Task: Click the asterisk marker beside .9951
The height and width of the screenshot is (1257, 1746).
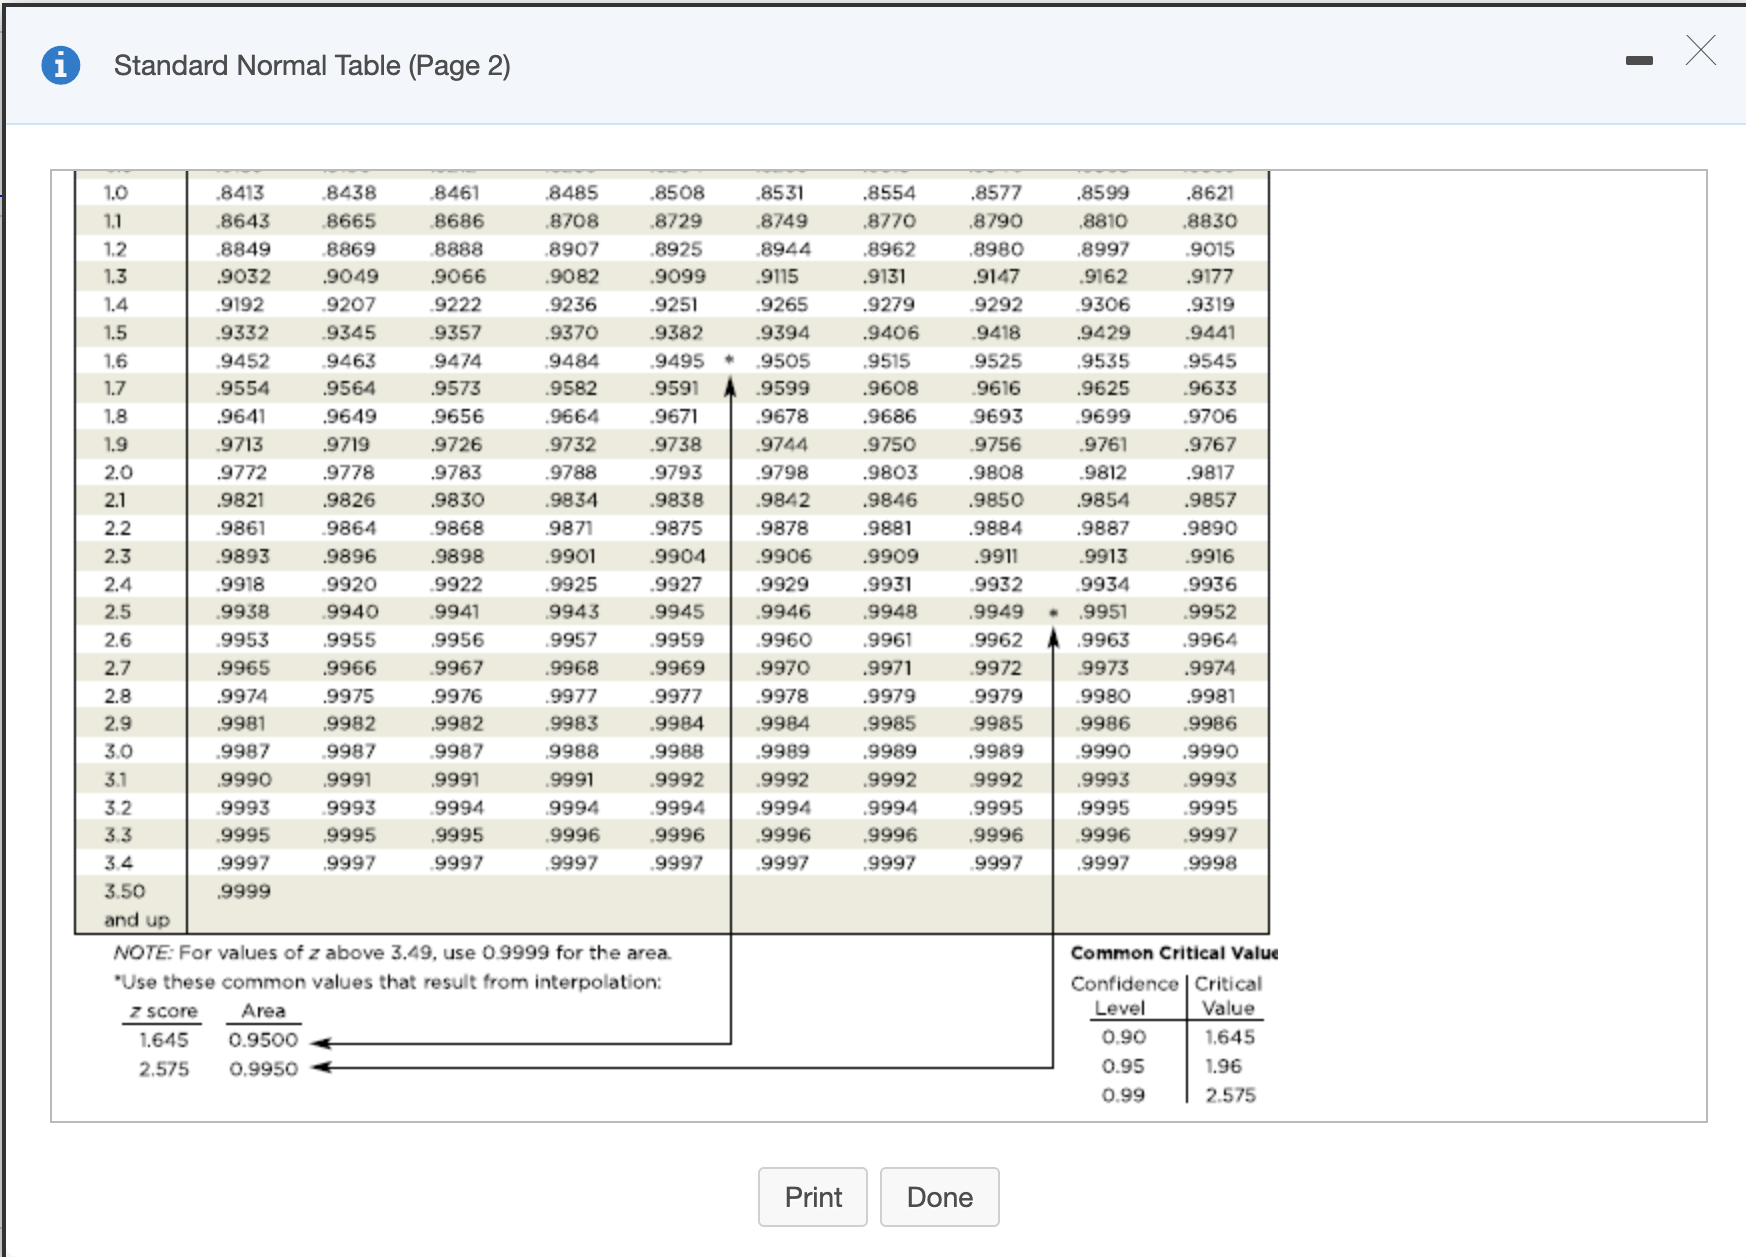Action: [1055, 612]
